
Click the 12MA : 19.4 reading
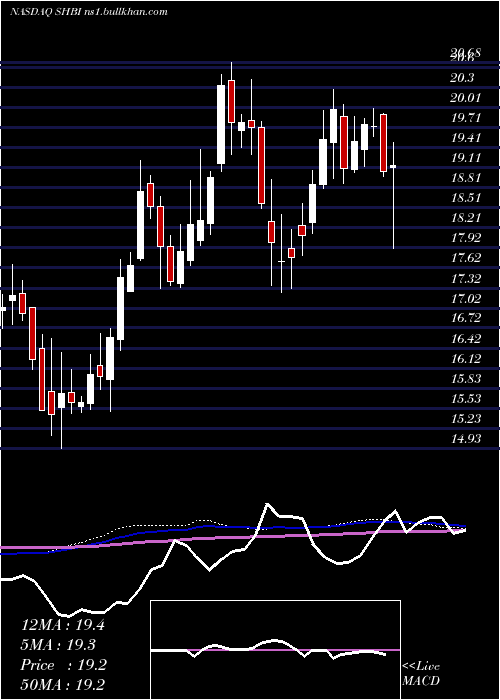tap(63, 625)
